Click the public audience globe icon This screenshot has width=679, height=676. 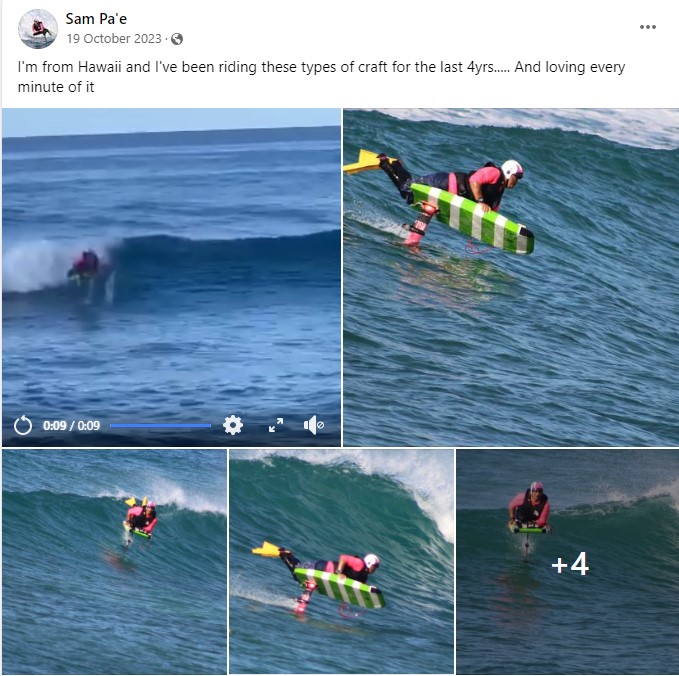coord(177,39)
